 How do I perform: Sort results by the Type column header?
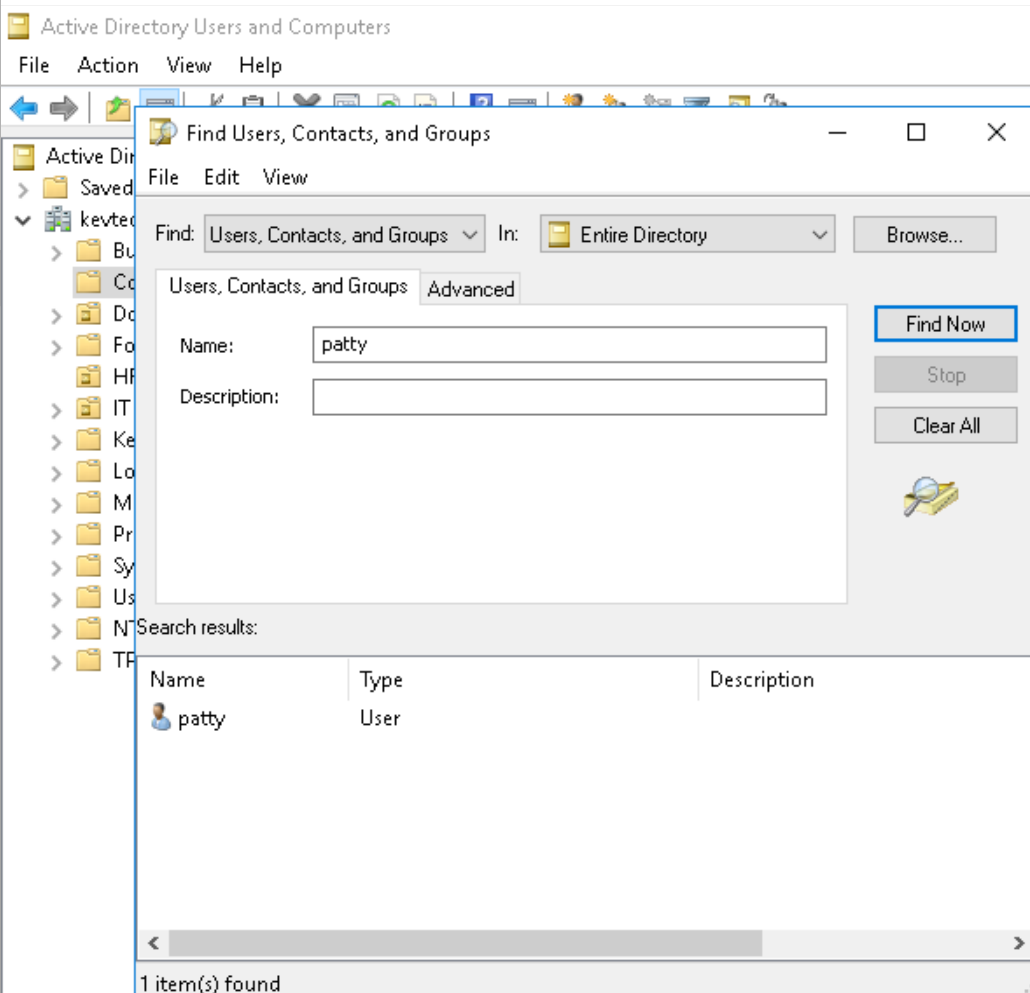click(x=523, y=680)
